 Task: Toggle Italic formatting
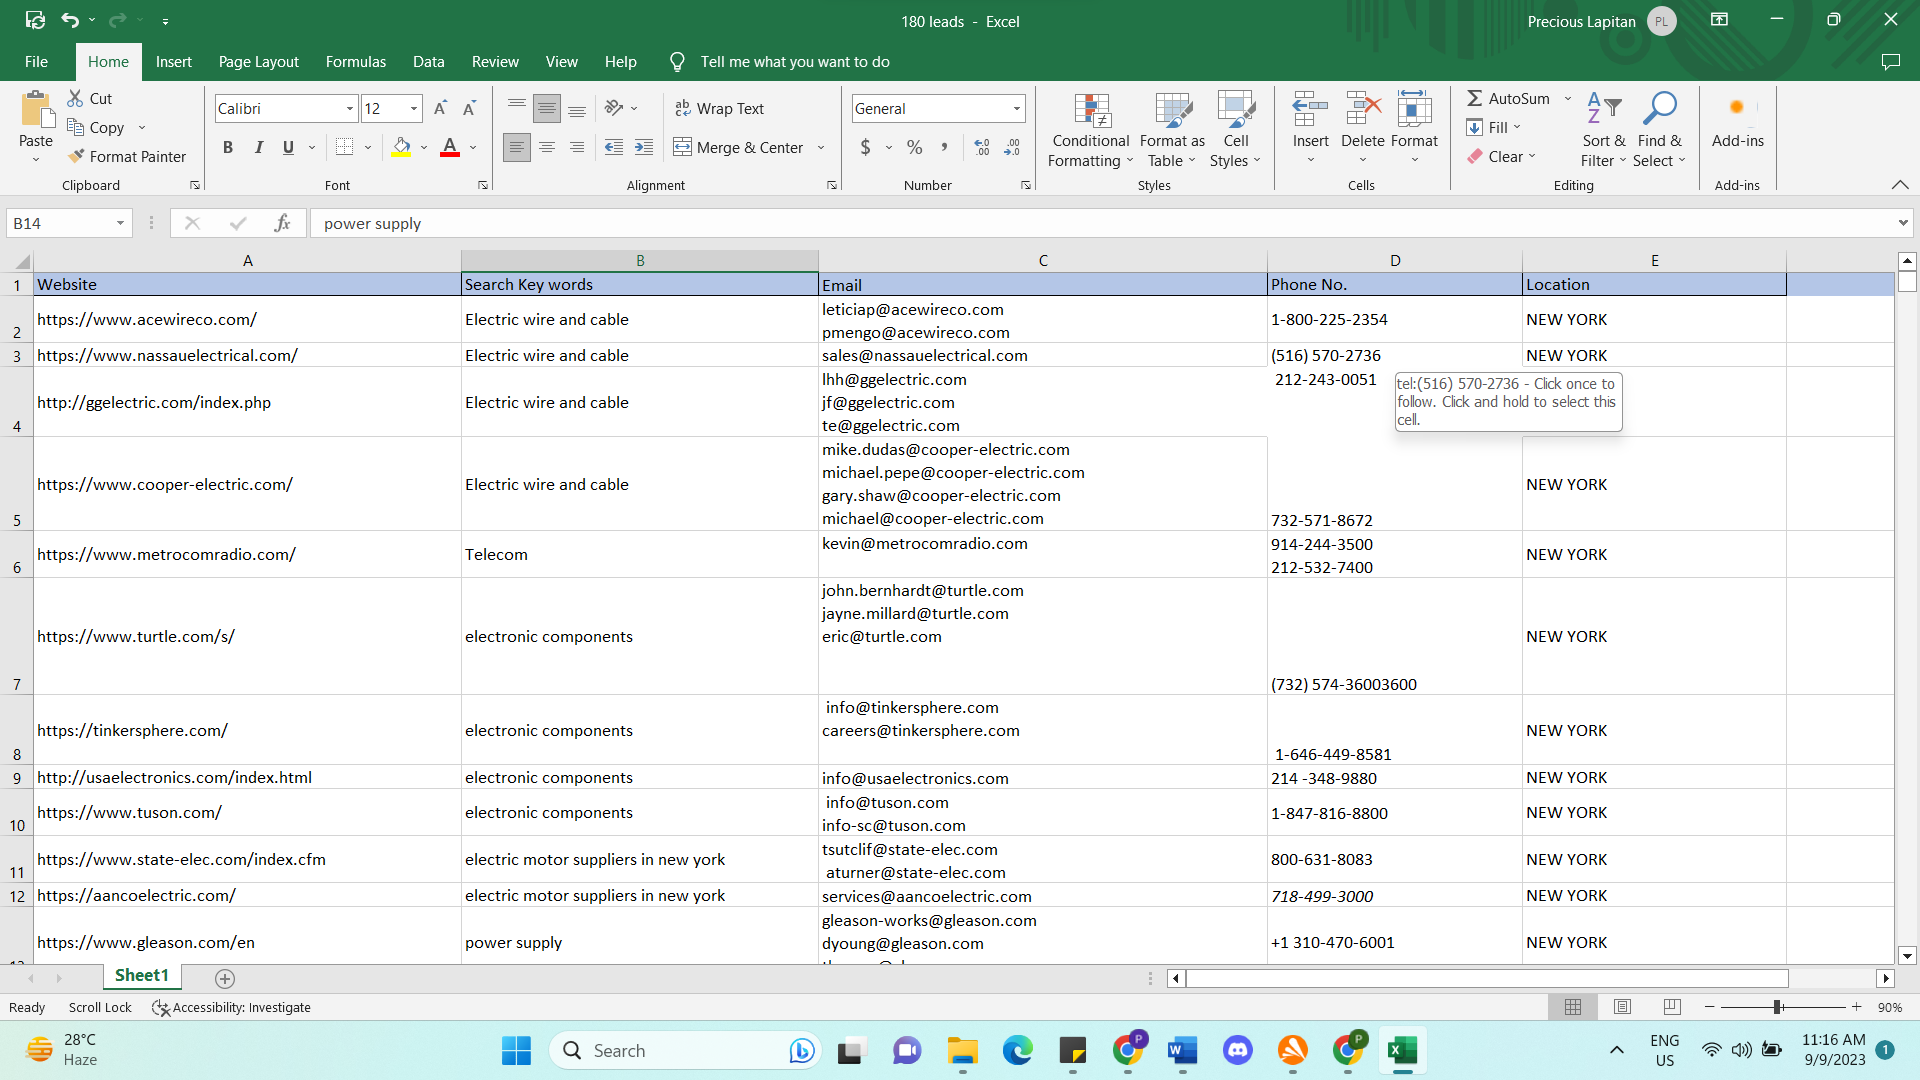click(258, 147)
